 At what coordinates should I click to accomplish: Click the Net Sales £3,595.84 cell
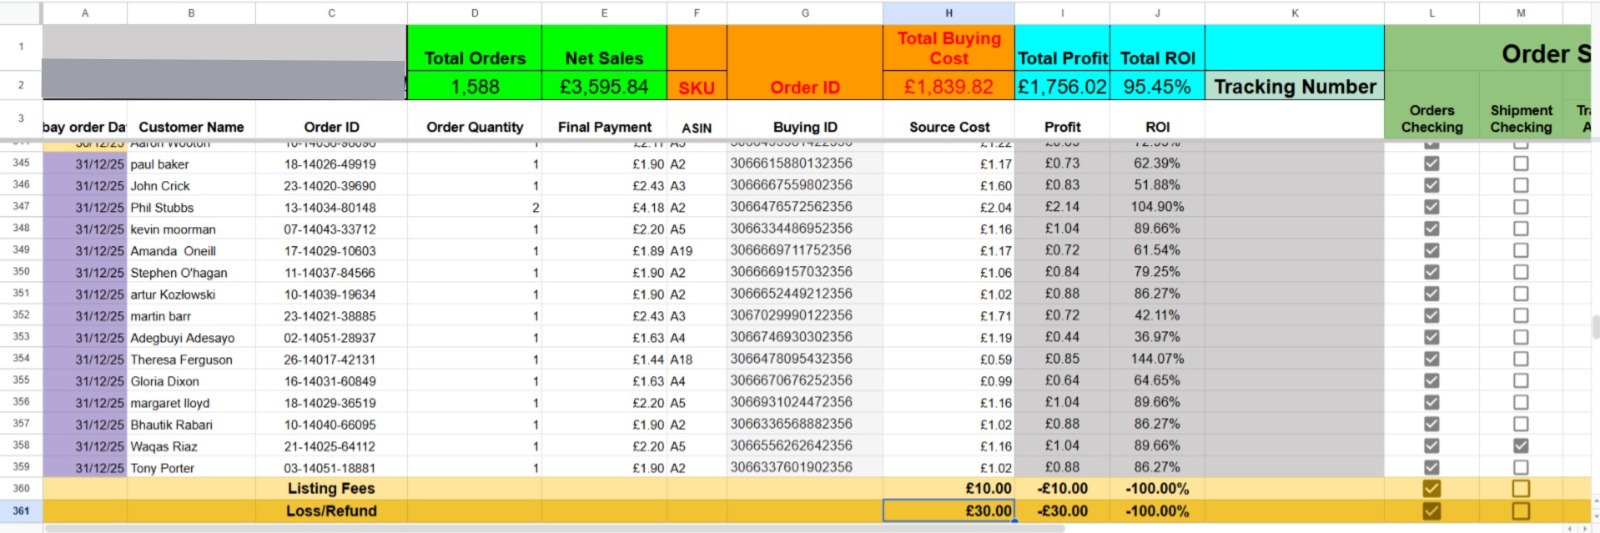(604, 87)
